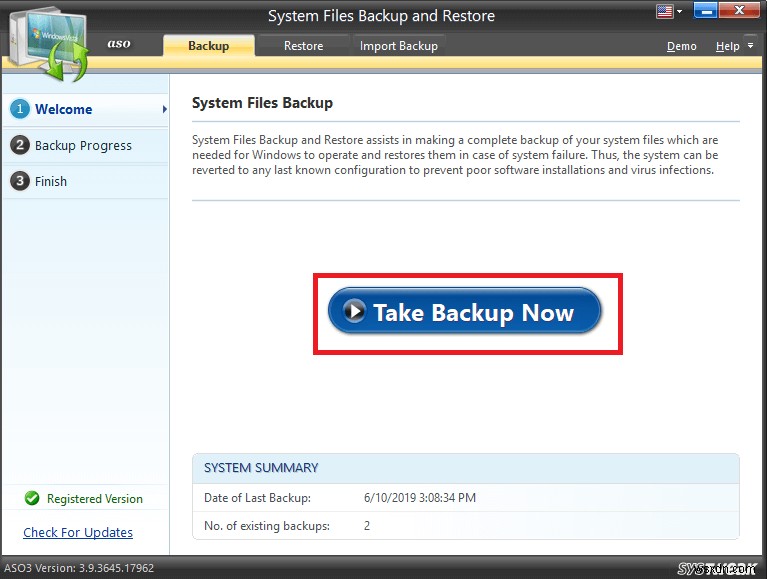The image size is (767, 579).
Task: Click the Registered Version label
Action: coord(95,499)
